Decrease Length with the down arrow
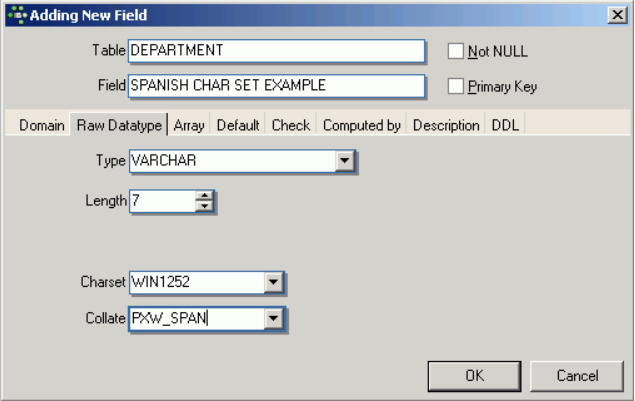This screenshot has height=401, width=635. (204, 206)
